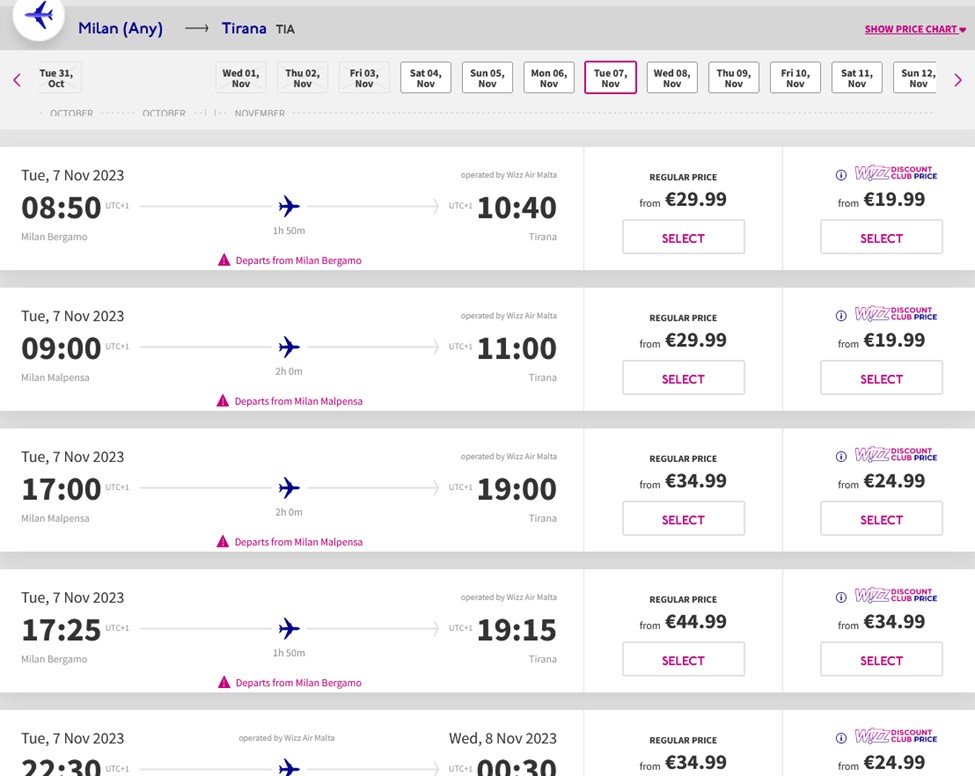This screenshot has width=975, height=776.
Task: Click info icon beside 17:25 flight discount price
Action: pos(841,597)
